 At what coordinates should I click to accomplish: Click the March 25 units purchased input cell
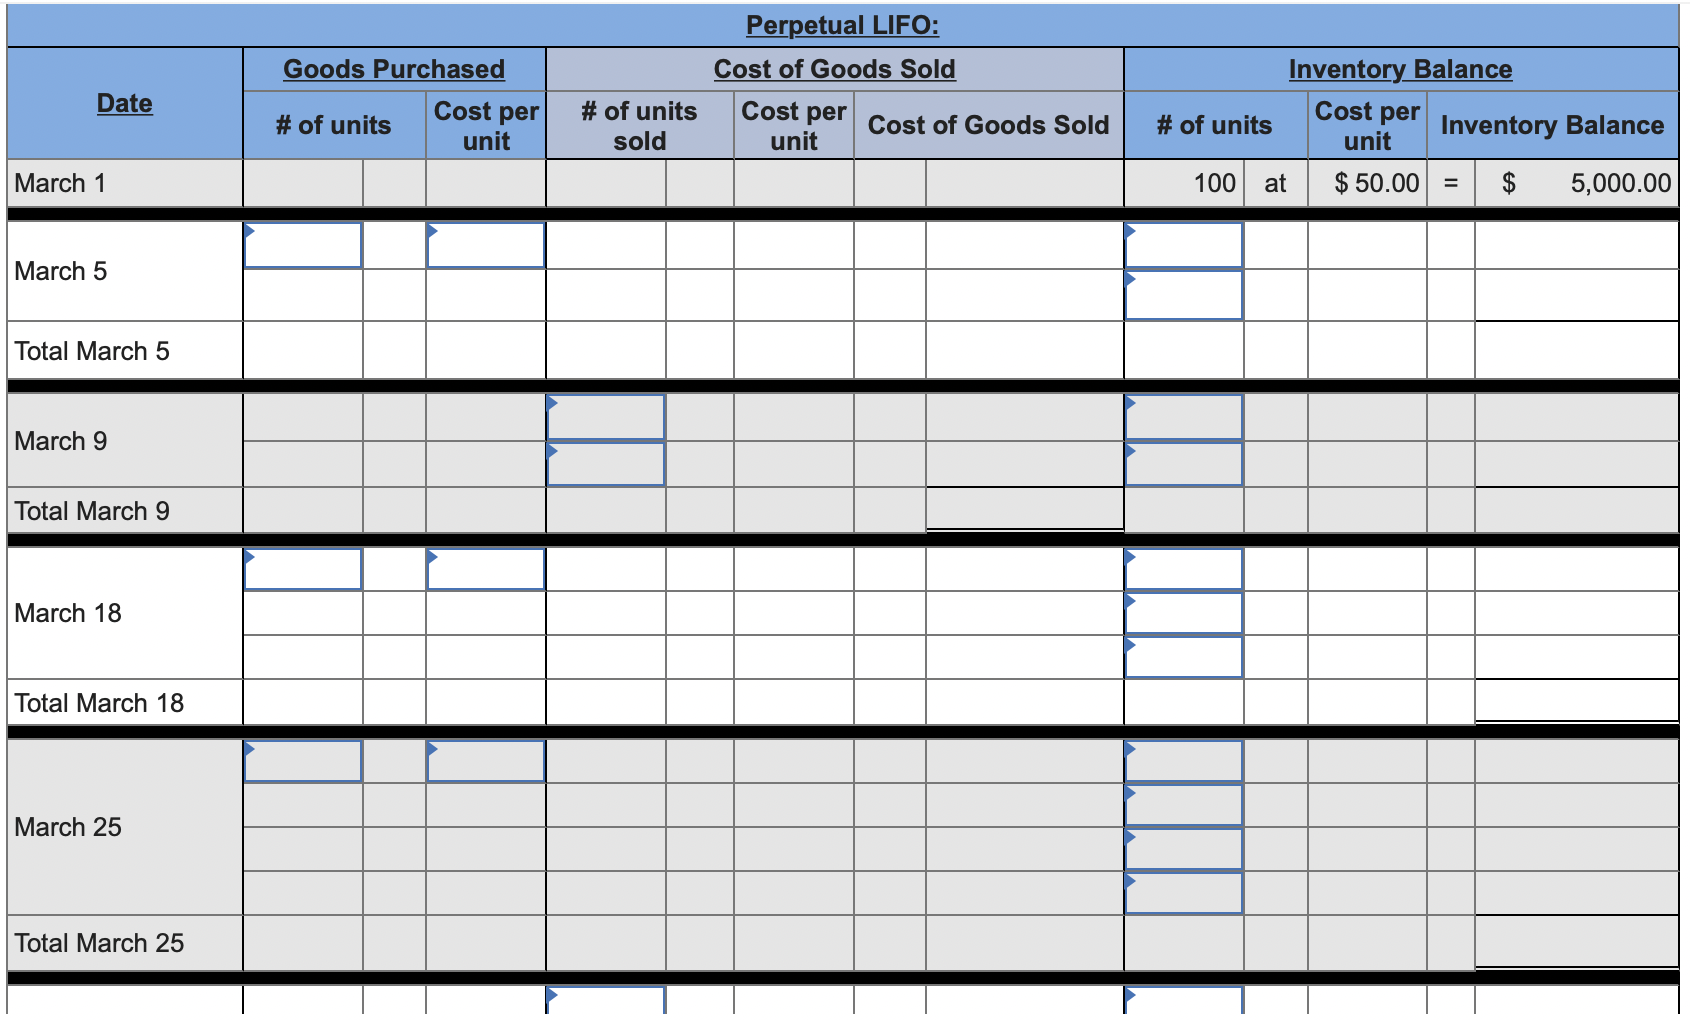click(302, 761)
